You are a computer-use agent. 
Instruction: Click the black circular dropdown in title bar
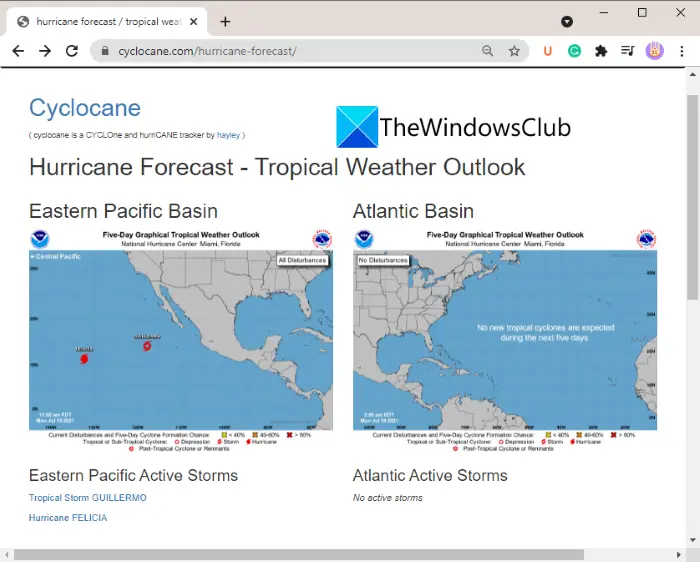(x=567, y=21)
